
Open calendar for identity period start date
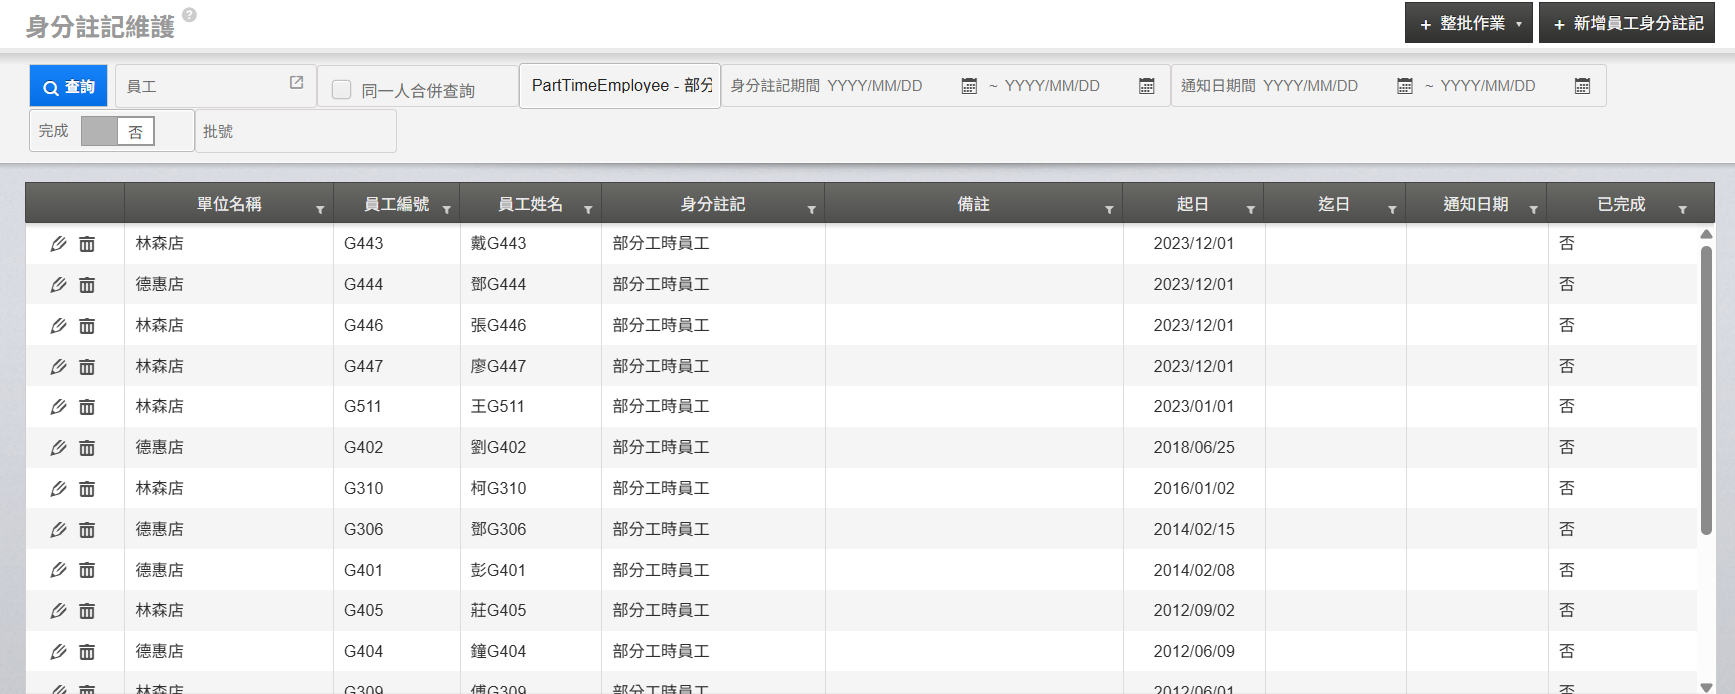tap(968, 87)
